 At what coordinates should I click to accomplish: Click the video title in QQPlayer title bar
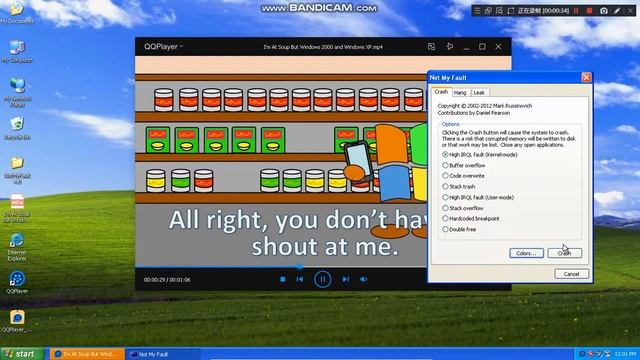[323, 47]
